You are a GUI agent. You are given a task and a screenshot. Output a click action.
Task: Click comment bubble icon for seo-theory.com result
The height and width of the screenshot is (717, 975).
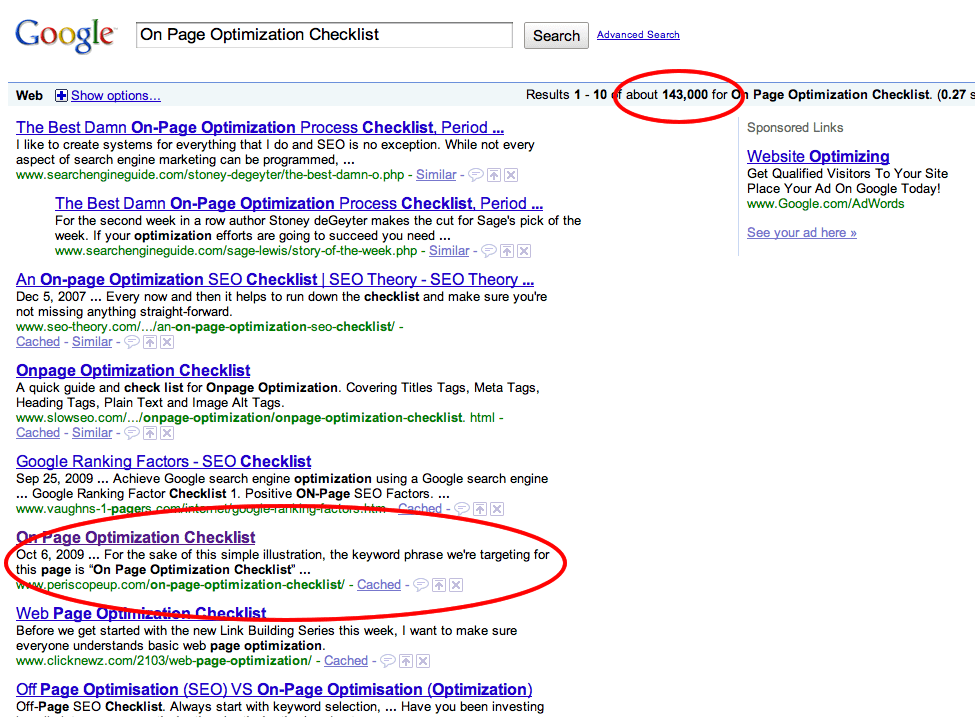(x=132, y=341)
